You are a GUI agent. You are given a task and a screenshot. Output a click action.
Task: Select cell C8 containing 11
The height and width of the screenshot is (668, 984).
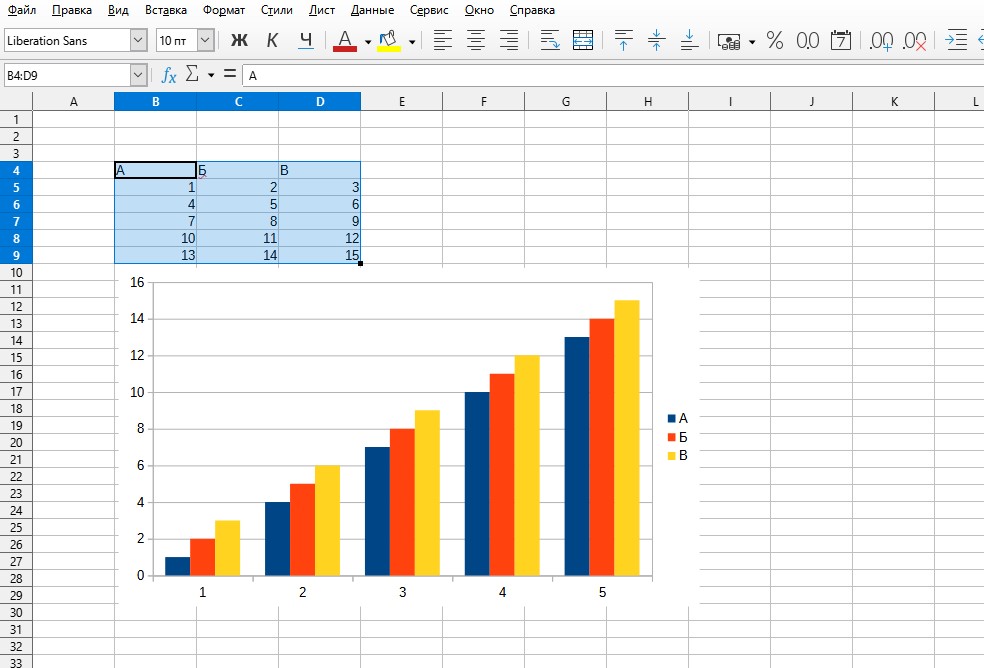[238, 238]
